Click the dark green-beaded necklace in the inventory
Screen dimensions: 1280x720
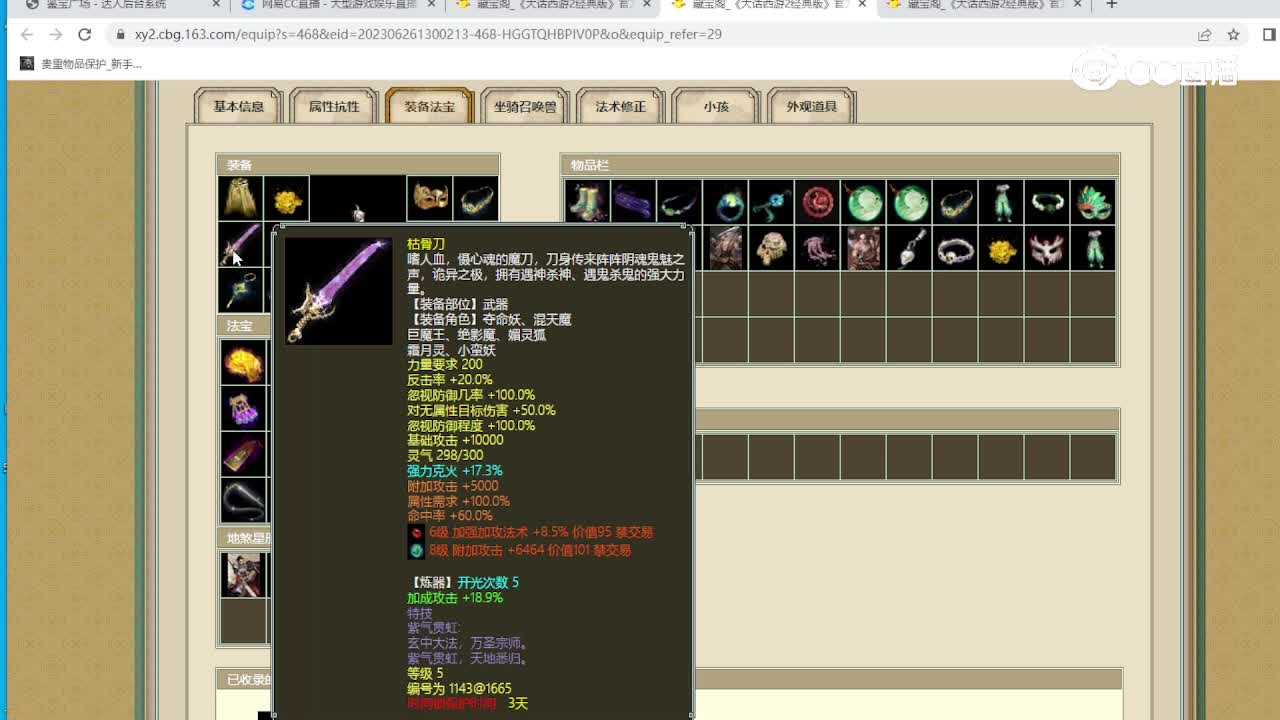679,202
